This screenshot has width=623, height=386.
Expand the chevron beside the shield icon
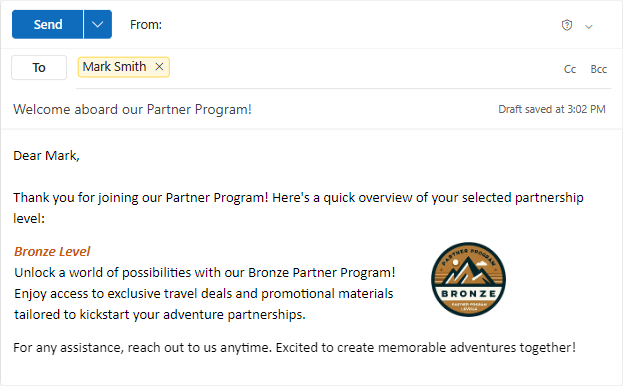point(589,27)
